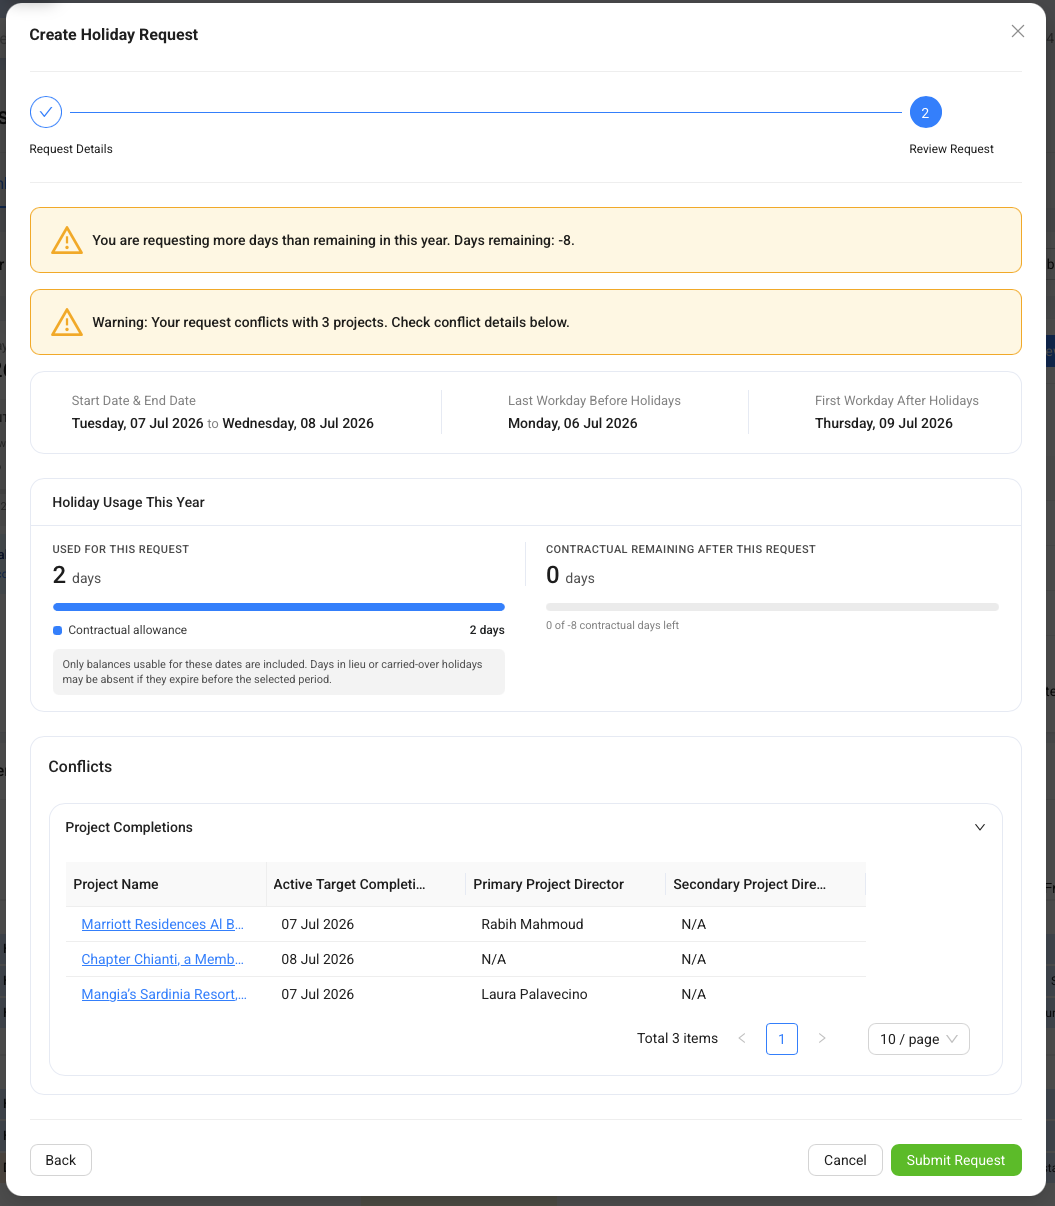Image resolution: width=1055 pixels, height=1206 pixels.
Task: Click the Back button
Action: 61,1160
